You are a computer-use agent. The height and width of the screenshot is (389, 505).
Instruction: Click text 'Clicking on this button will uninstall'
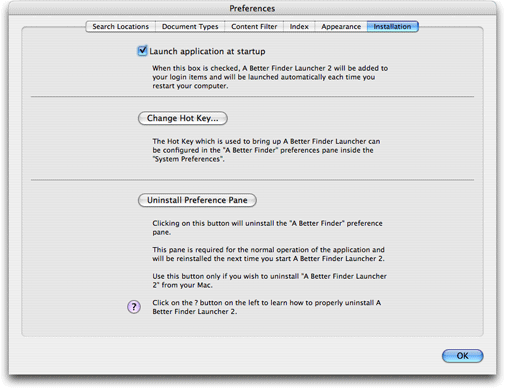(x=267, y=228)
